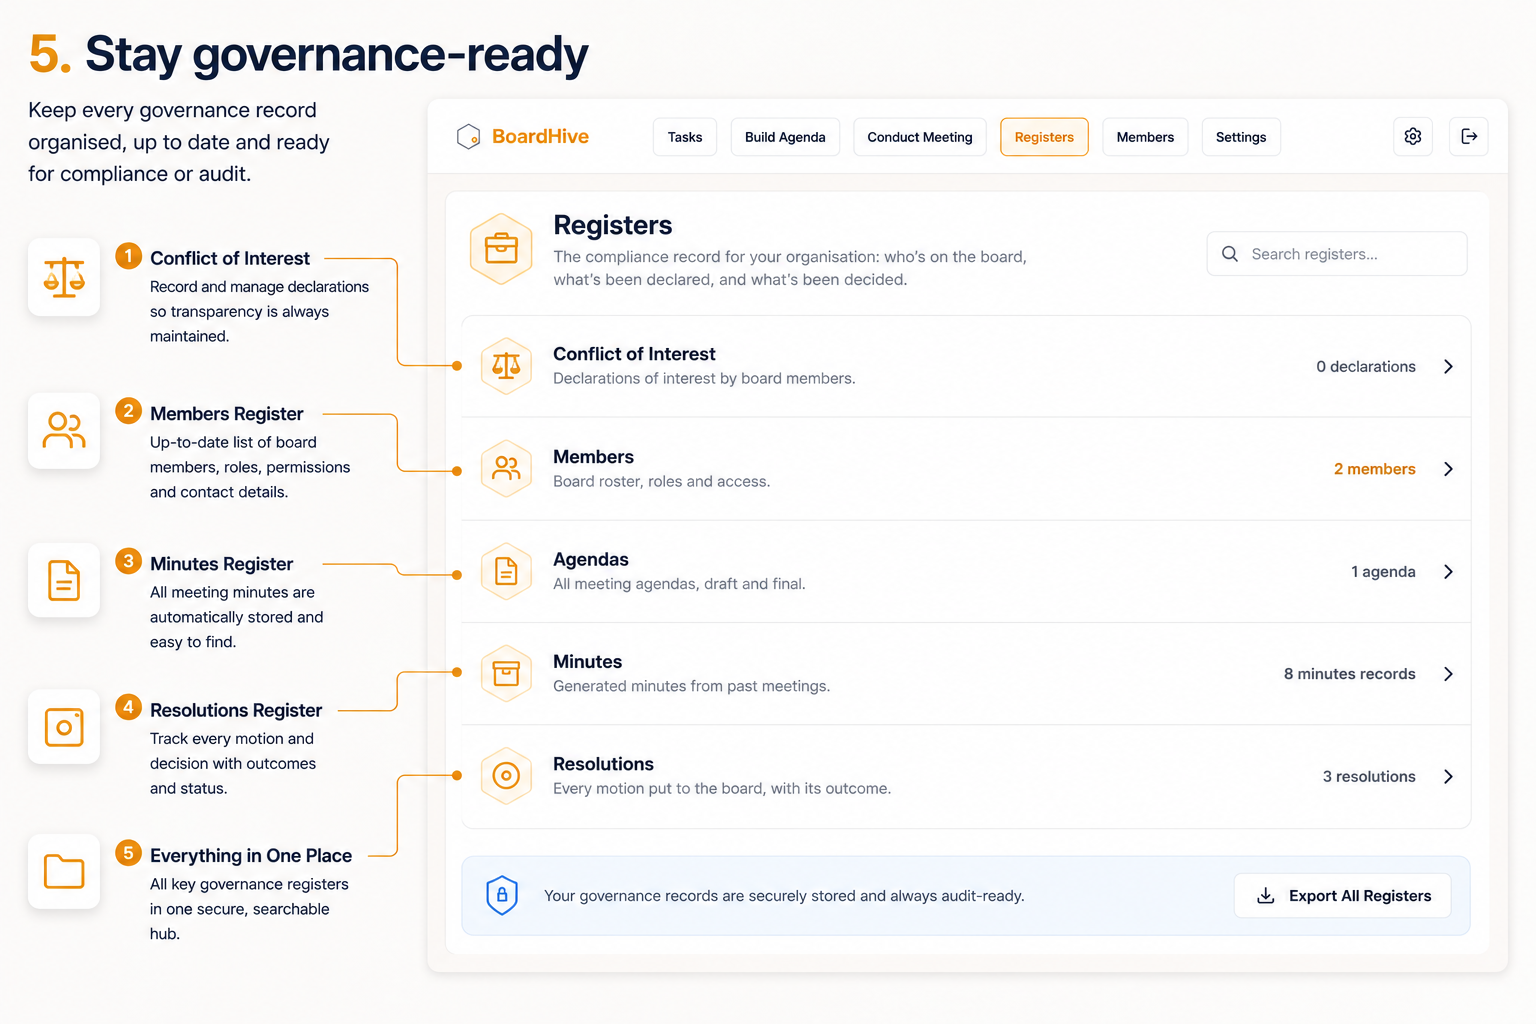Open the Resolutions register title
The height and width of the screenshot is (1024, 1536).
[x=603, y=764]
